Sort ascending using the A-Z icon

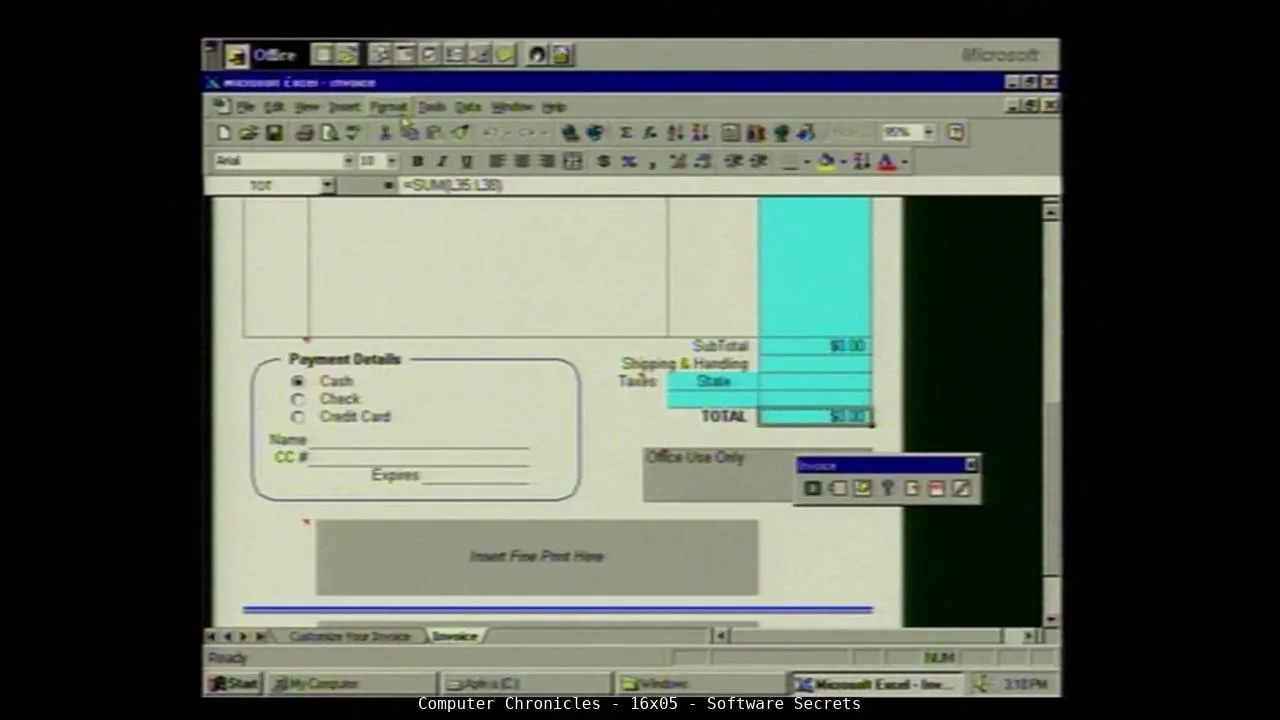coord(675,133)
